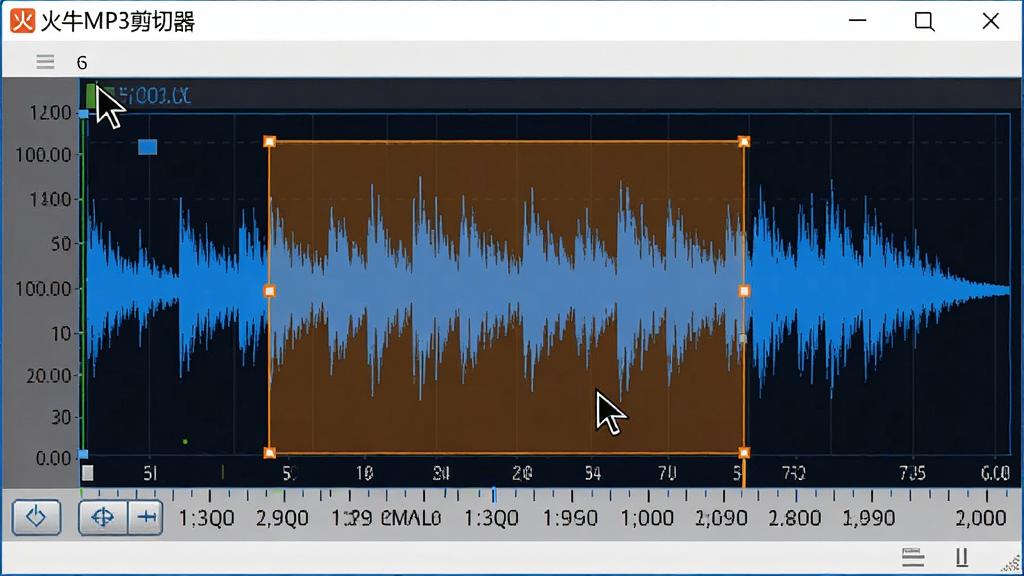
Task: Click the trim-to-marker button next to crosshair
Action: pos(146,517)
